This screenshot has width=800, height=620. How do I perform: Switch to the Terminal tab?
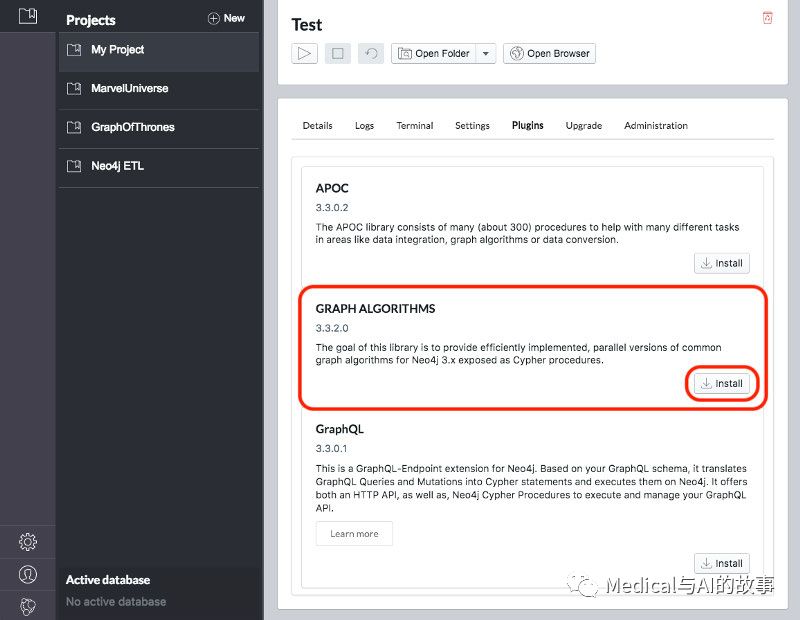pyautogui.click(x=415, y=126)
